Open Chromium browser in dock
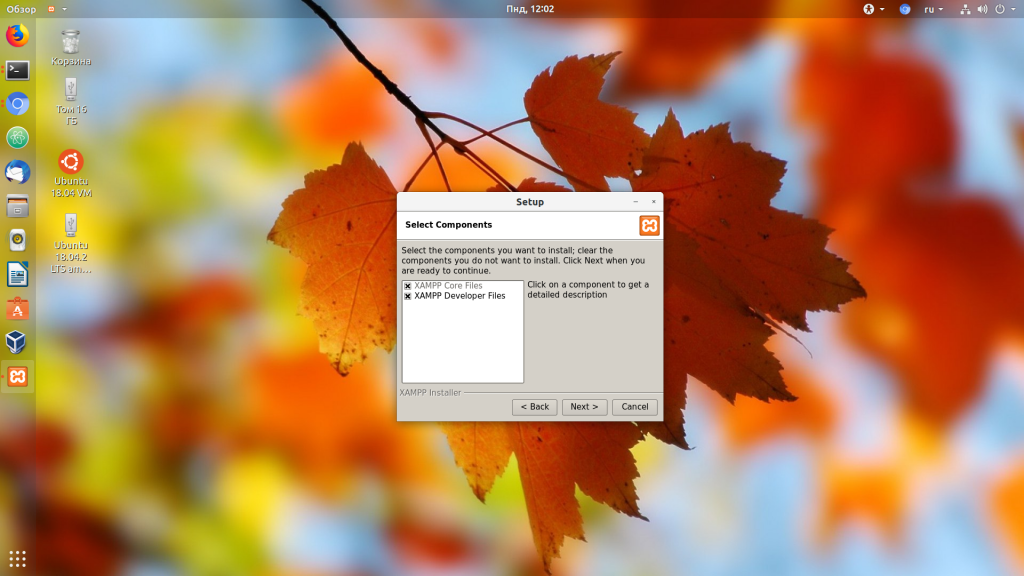 [x=18, y=104]
